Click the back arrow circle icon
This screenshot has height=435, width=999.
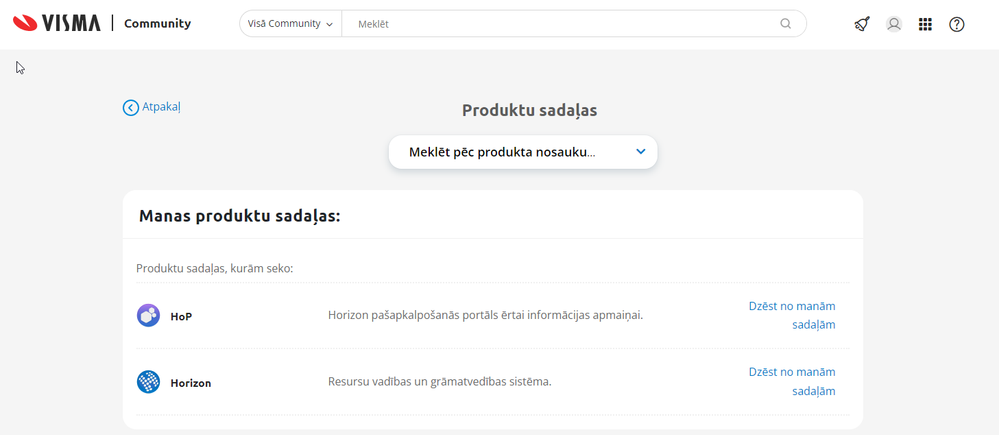131,108
